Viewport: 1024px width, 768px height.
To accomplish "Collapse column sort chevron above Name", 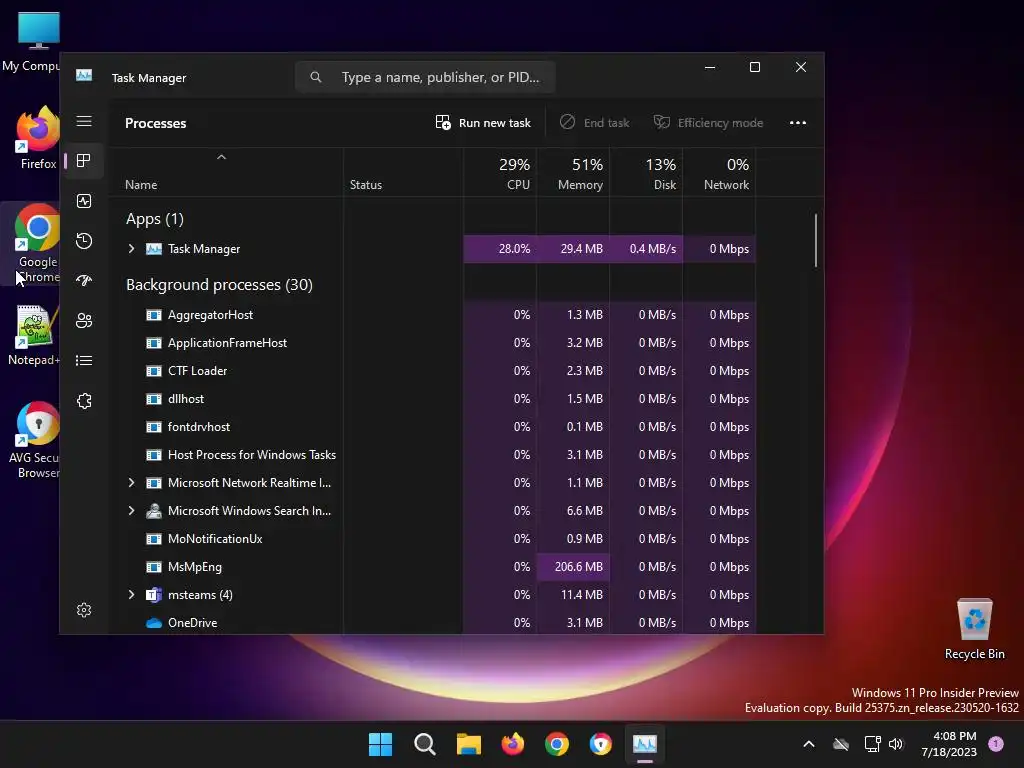I will 221,157.
